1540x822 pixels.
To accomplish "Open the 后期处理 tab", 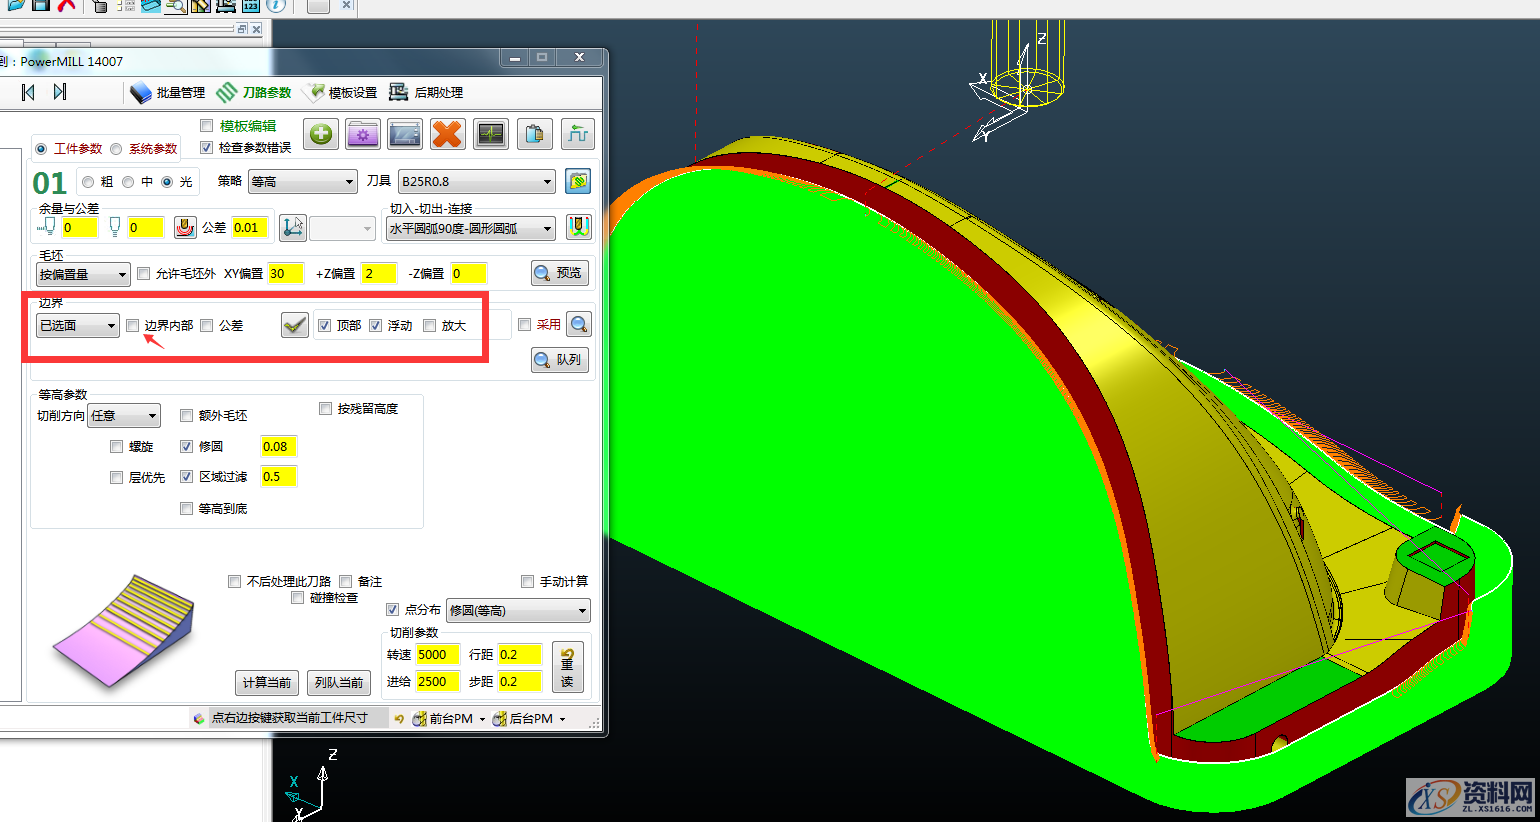I will point(427,93).
